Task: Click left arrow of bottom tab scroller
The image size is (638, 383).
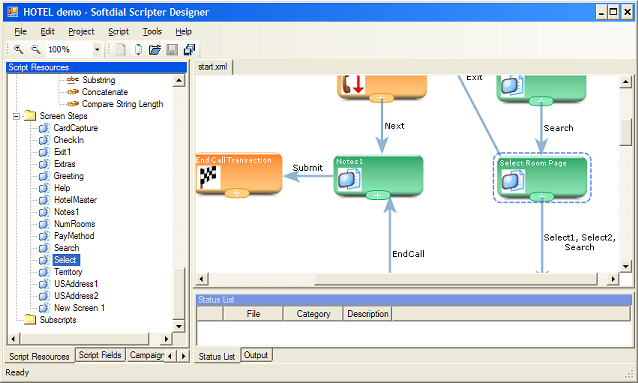Action: [170, 356]
